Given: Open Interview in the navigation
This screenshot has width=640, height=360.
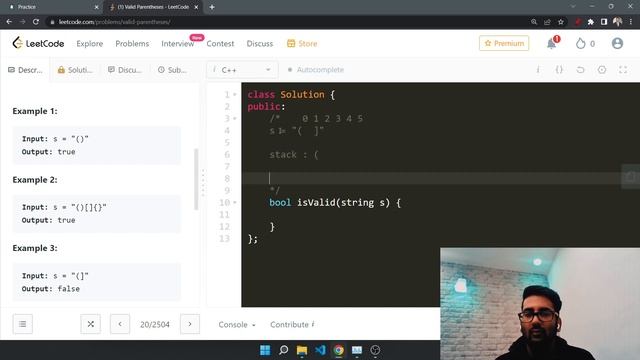Looking at the screenshot, I should coord(178,43).
